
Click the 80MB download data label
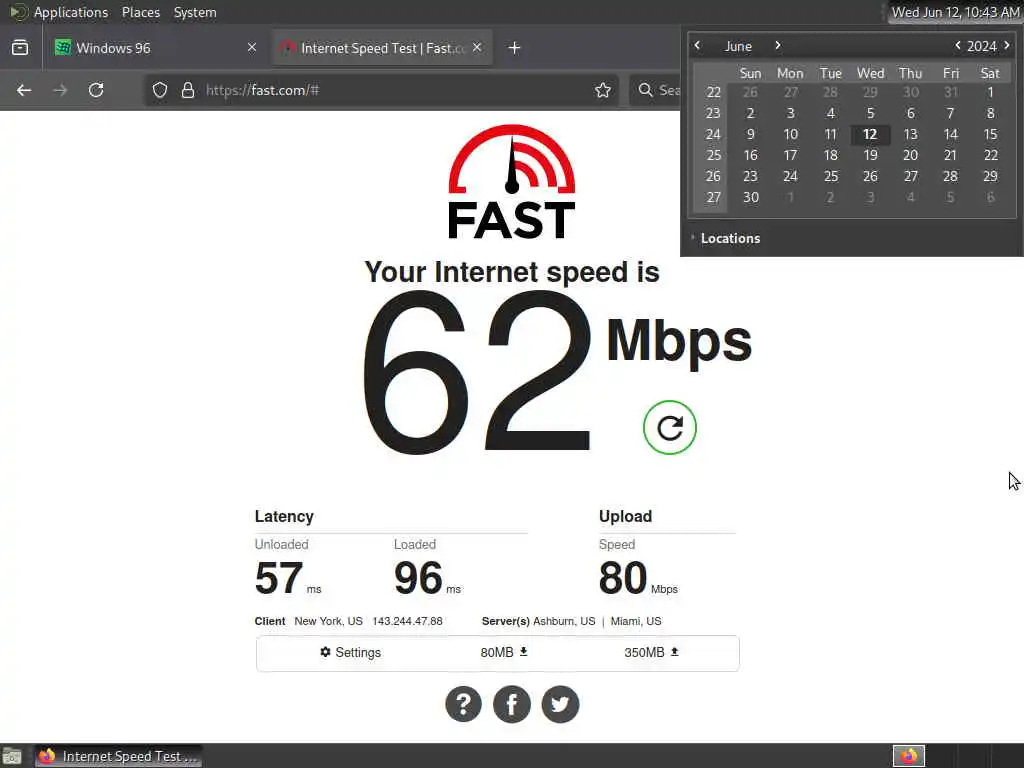[504, 652]
